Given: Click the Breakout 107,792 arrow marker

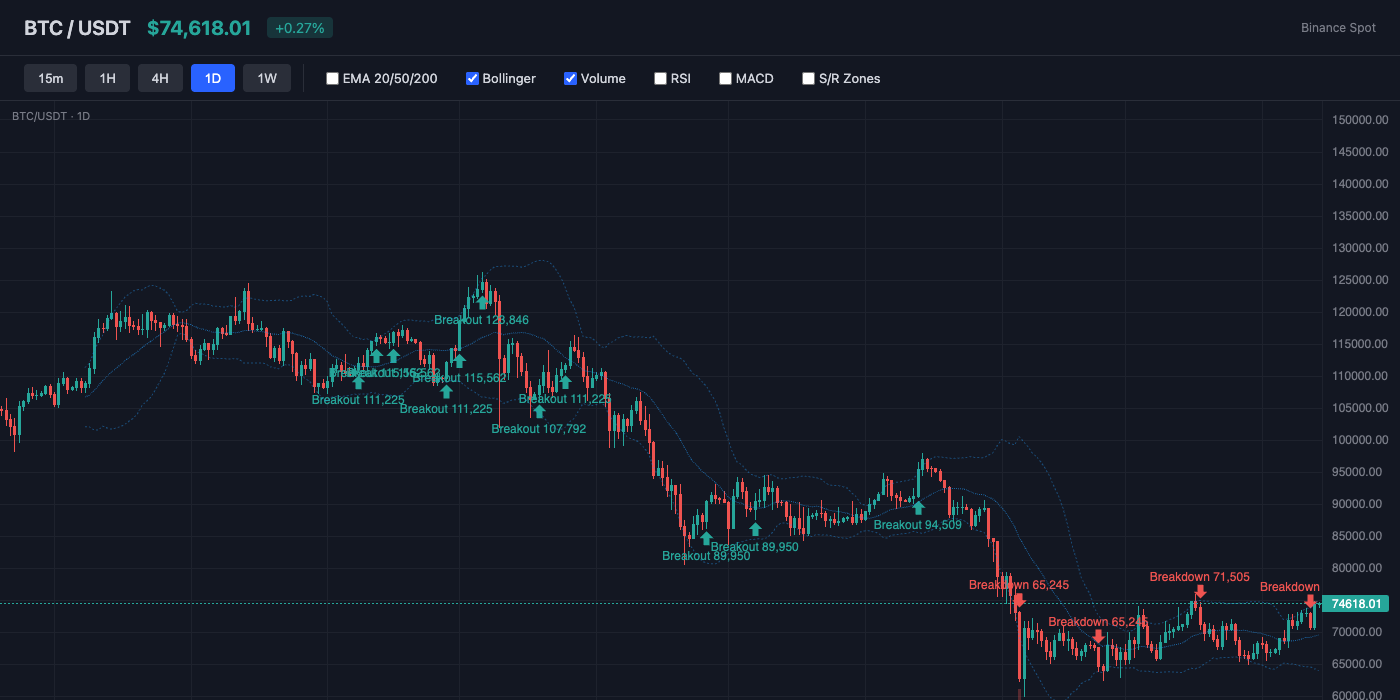Looking at the screenshot, I should (x=540, y=410).
